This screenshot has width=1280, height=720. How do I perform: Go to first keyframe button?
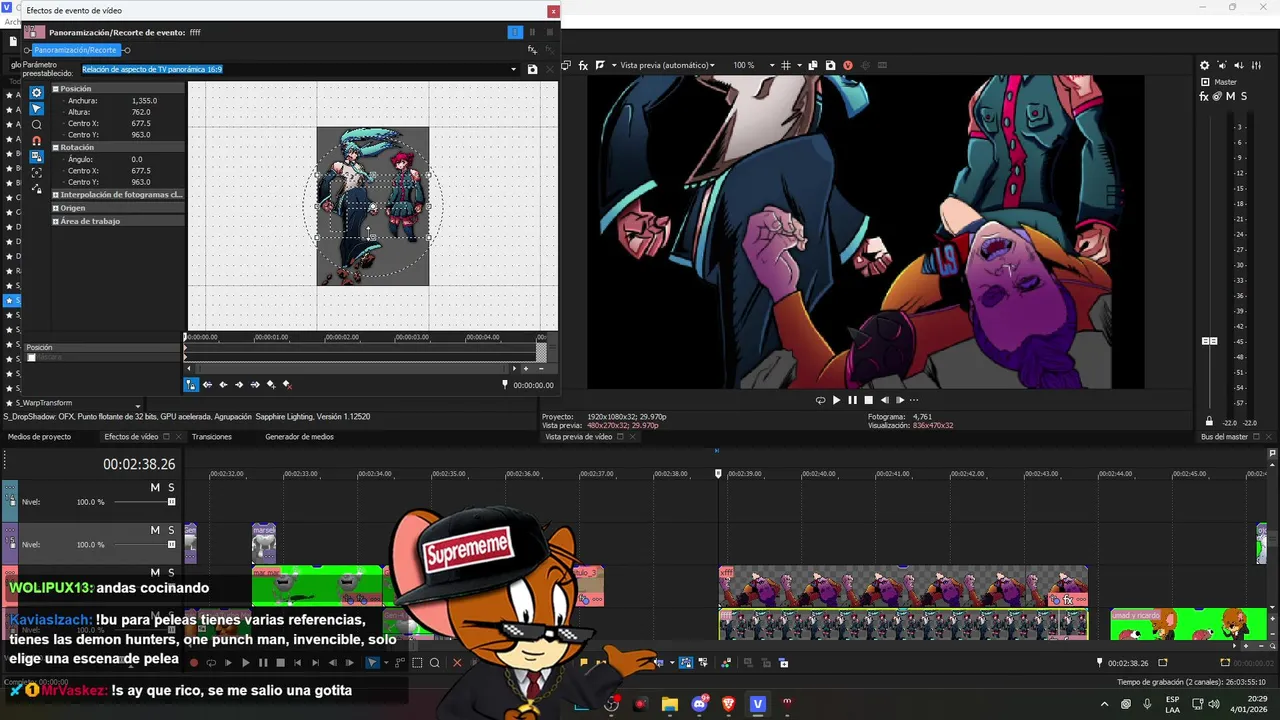click(207, 385)
